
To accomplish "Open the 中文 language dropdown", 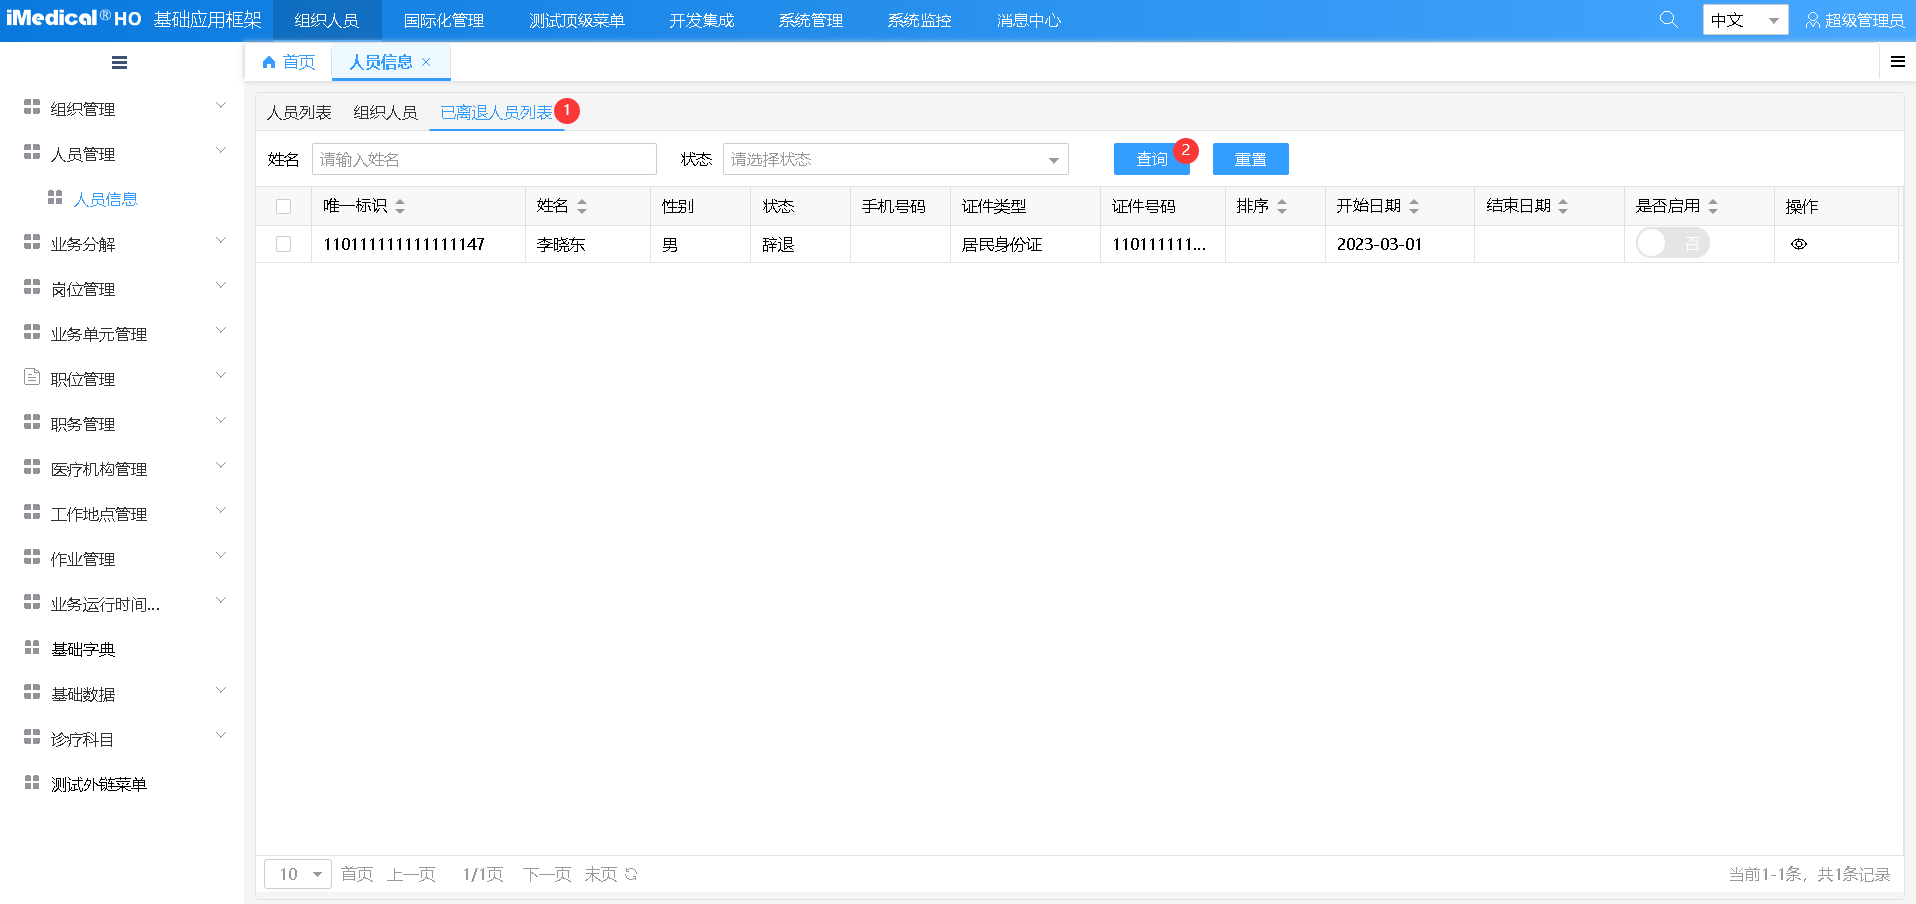I will point(1745,19).
